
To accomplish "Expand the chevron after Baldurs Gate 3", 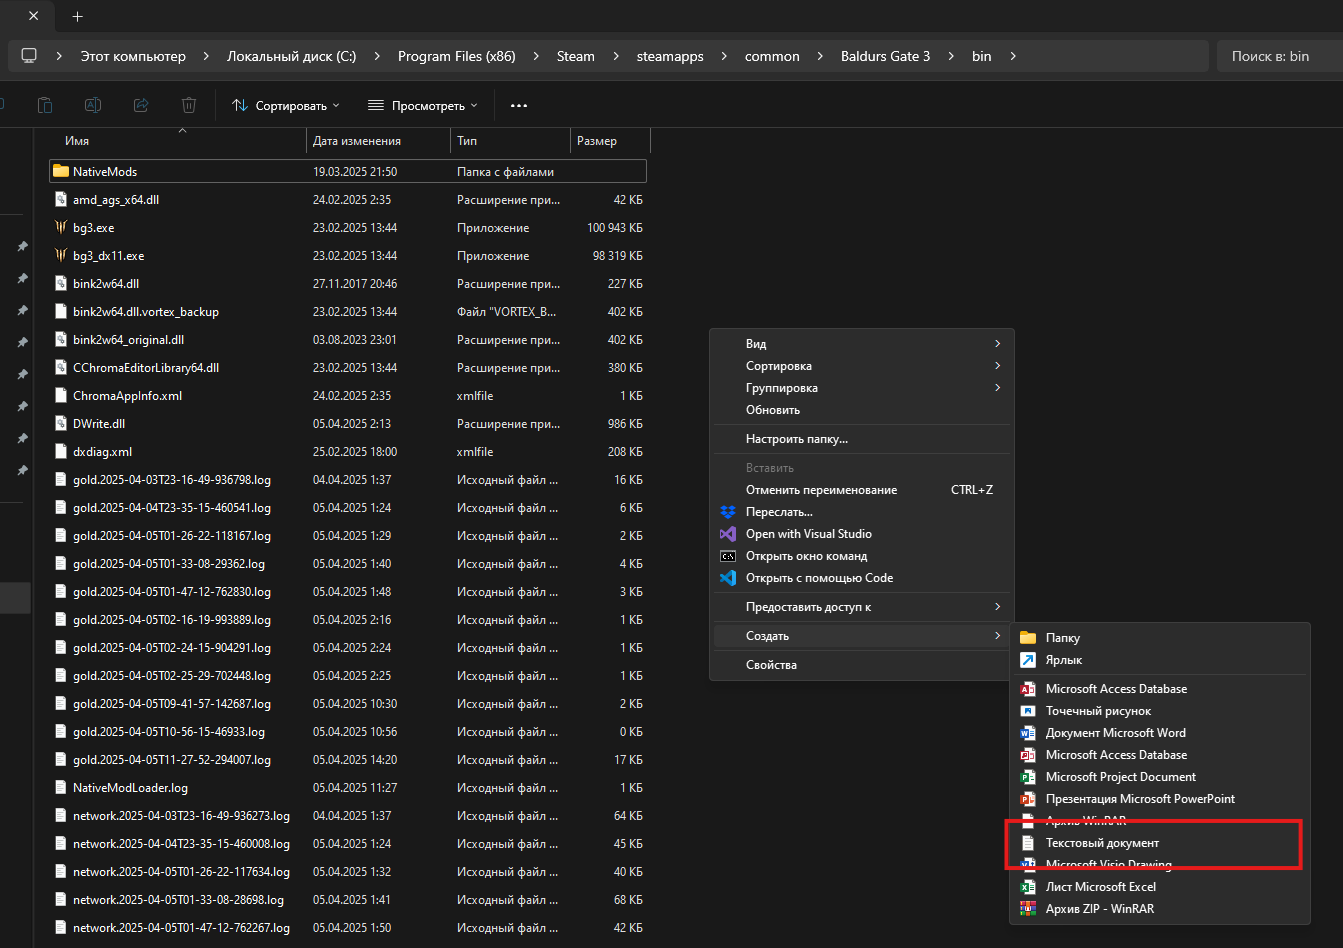I will tap(951, 56).
